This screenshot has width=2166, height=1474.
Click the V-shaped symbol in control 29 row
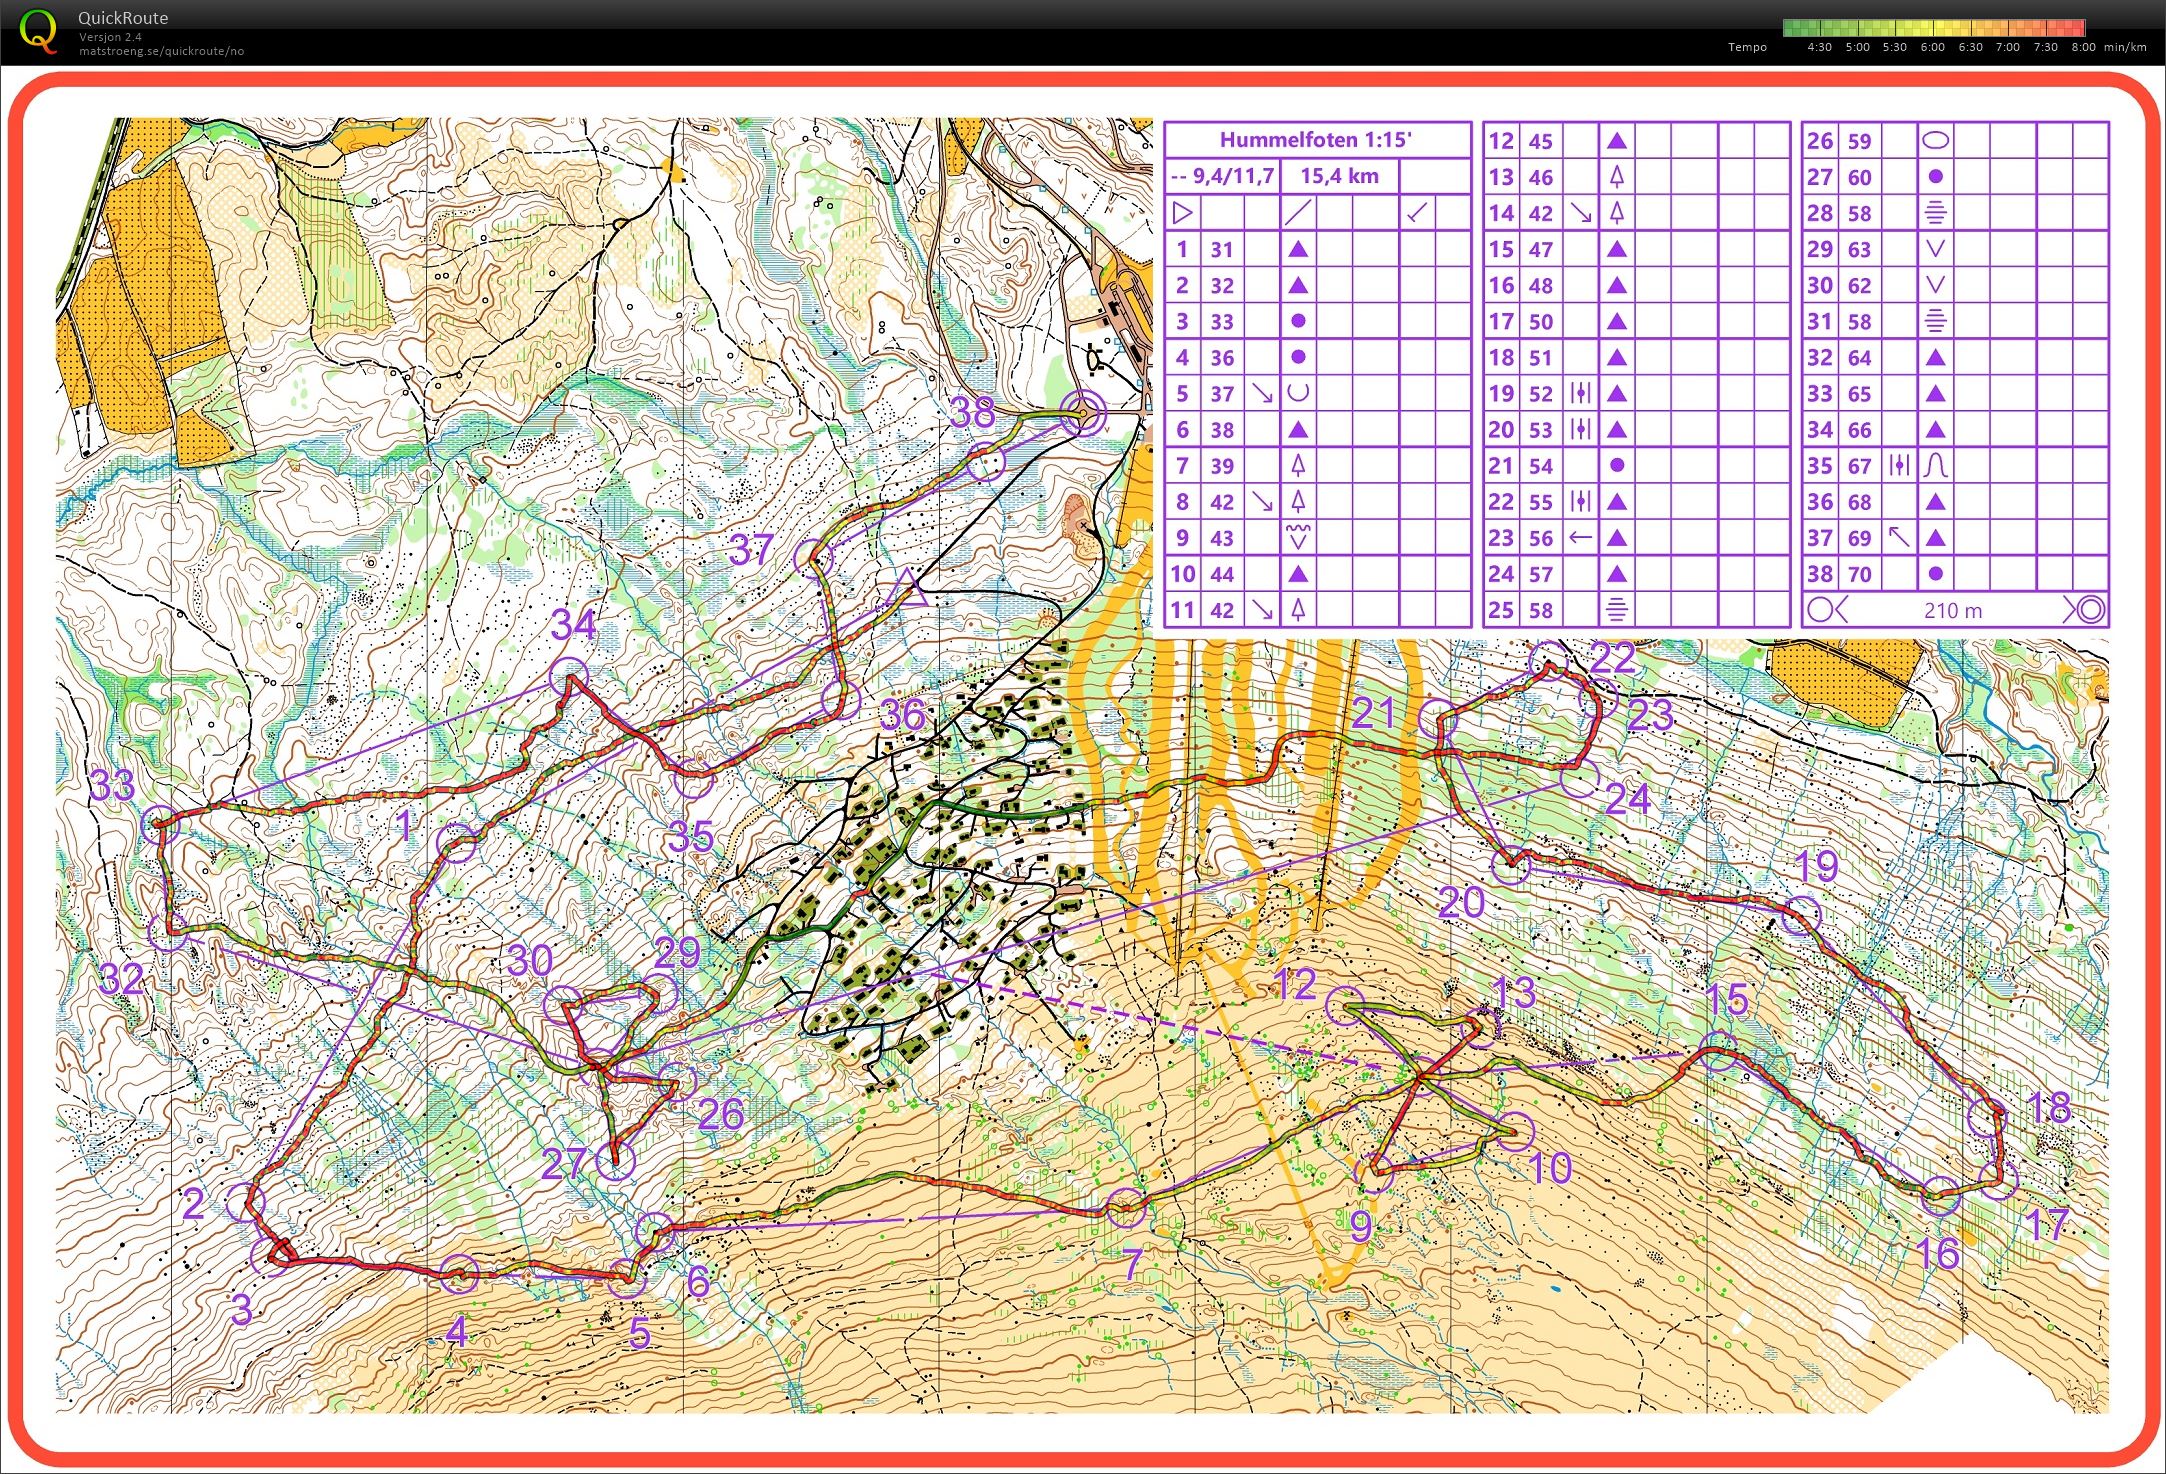click(x=1935, y=249)
